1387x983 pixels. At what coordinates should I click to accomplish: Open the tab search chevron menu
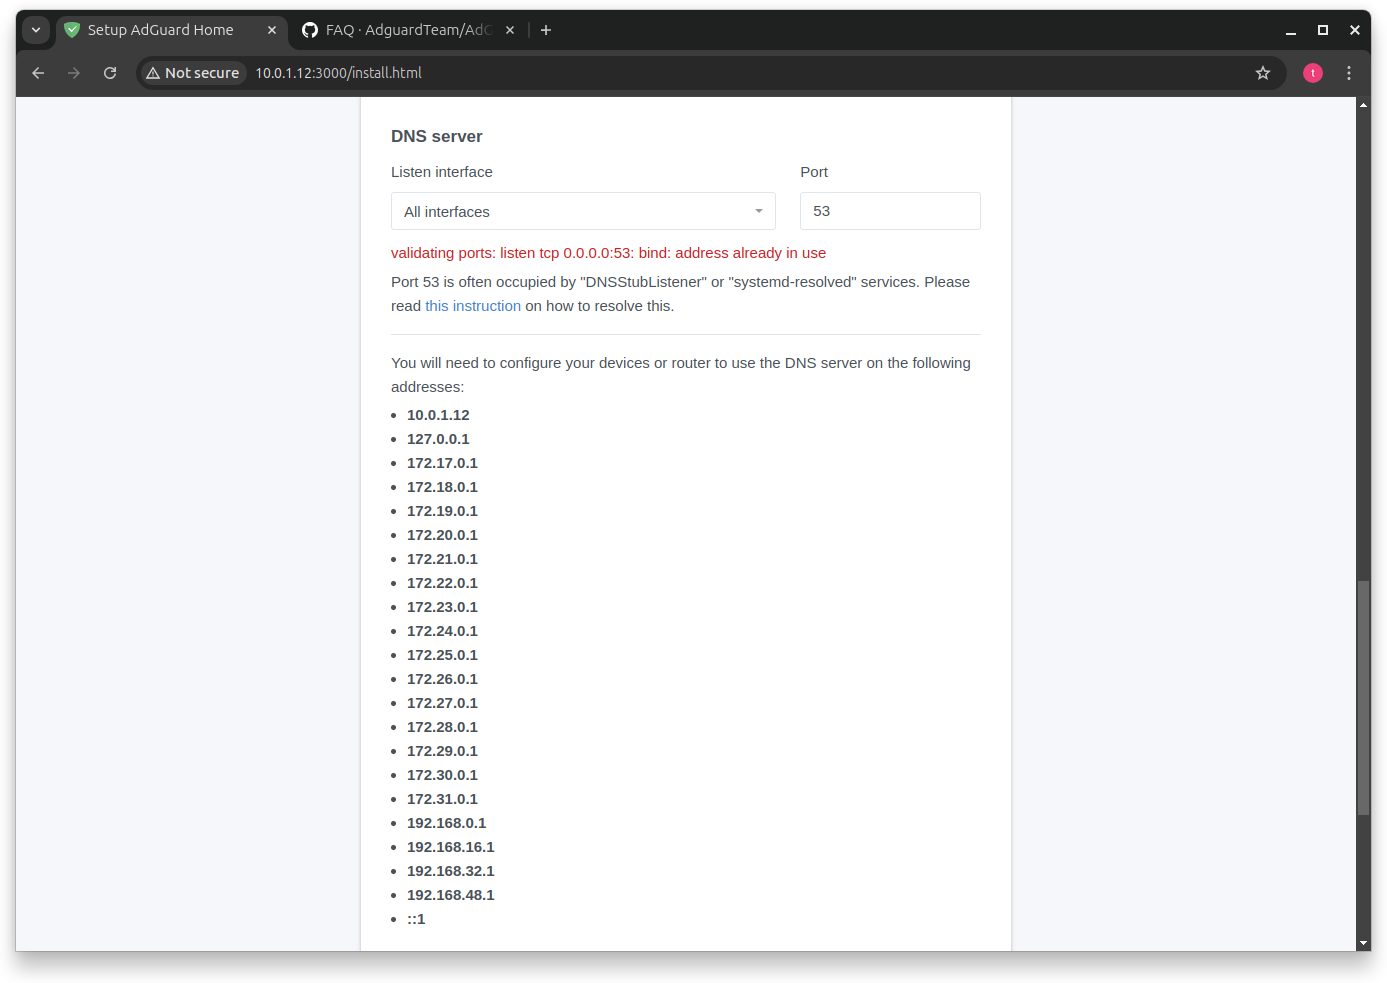(x=35, y=30)
